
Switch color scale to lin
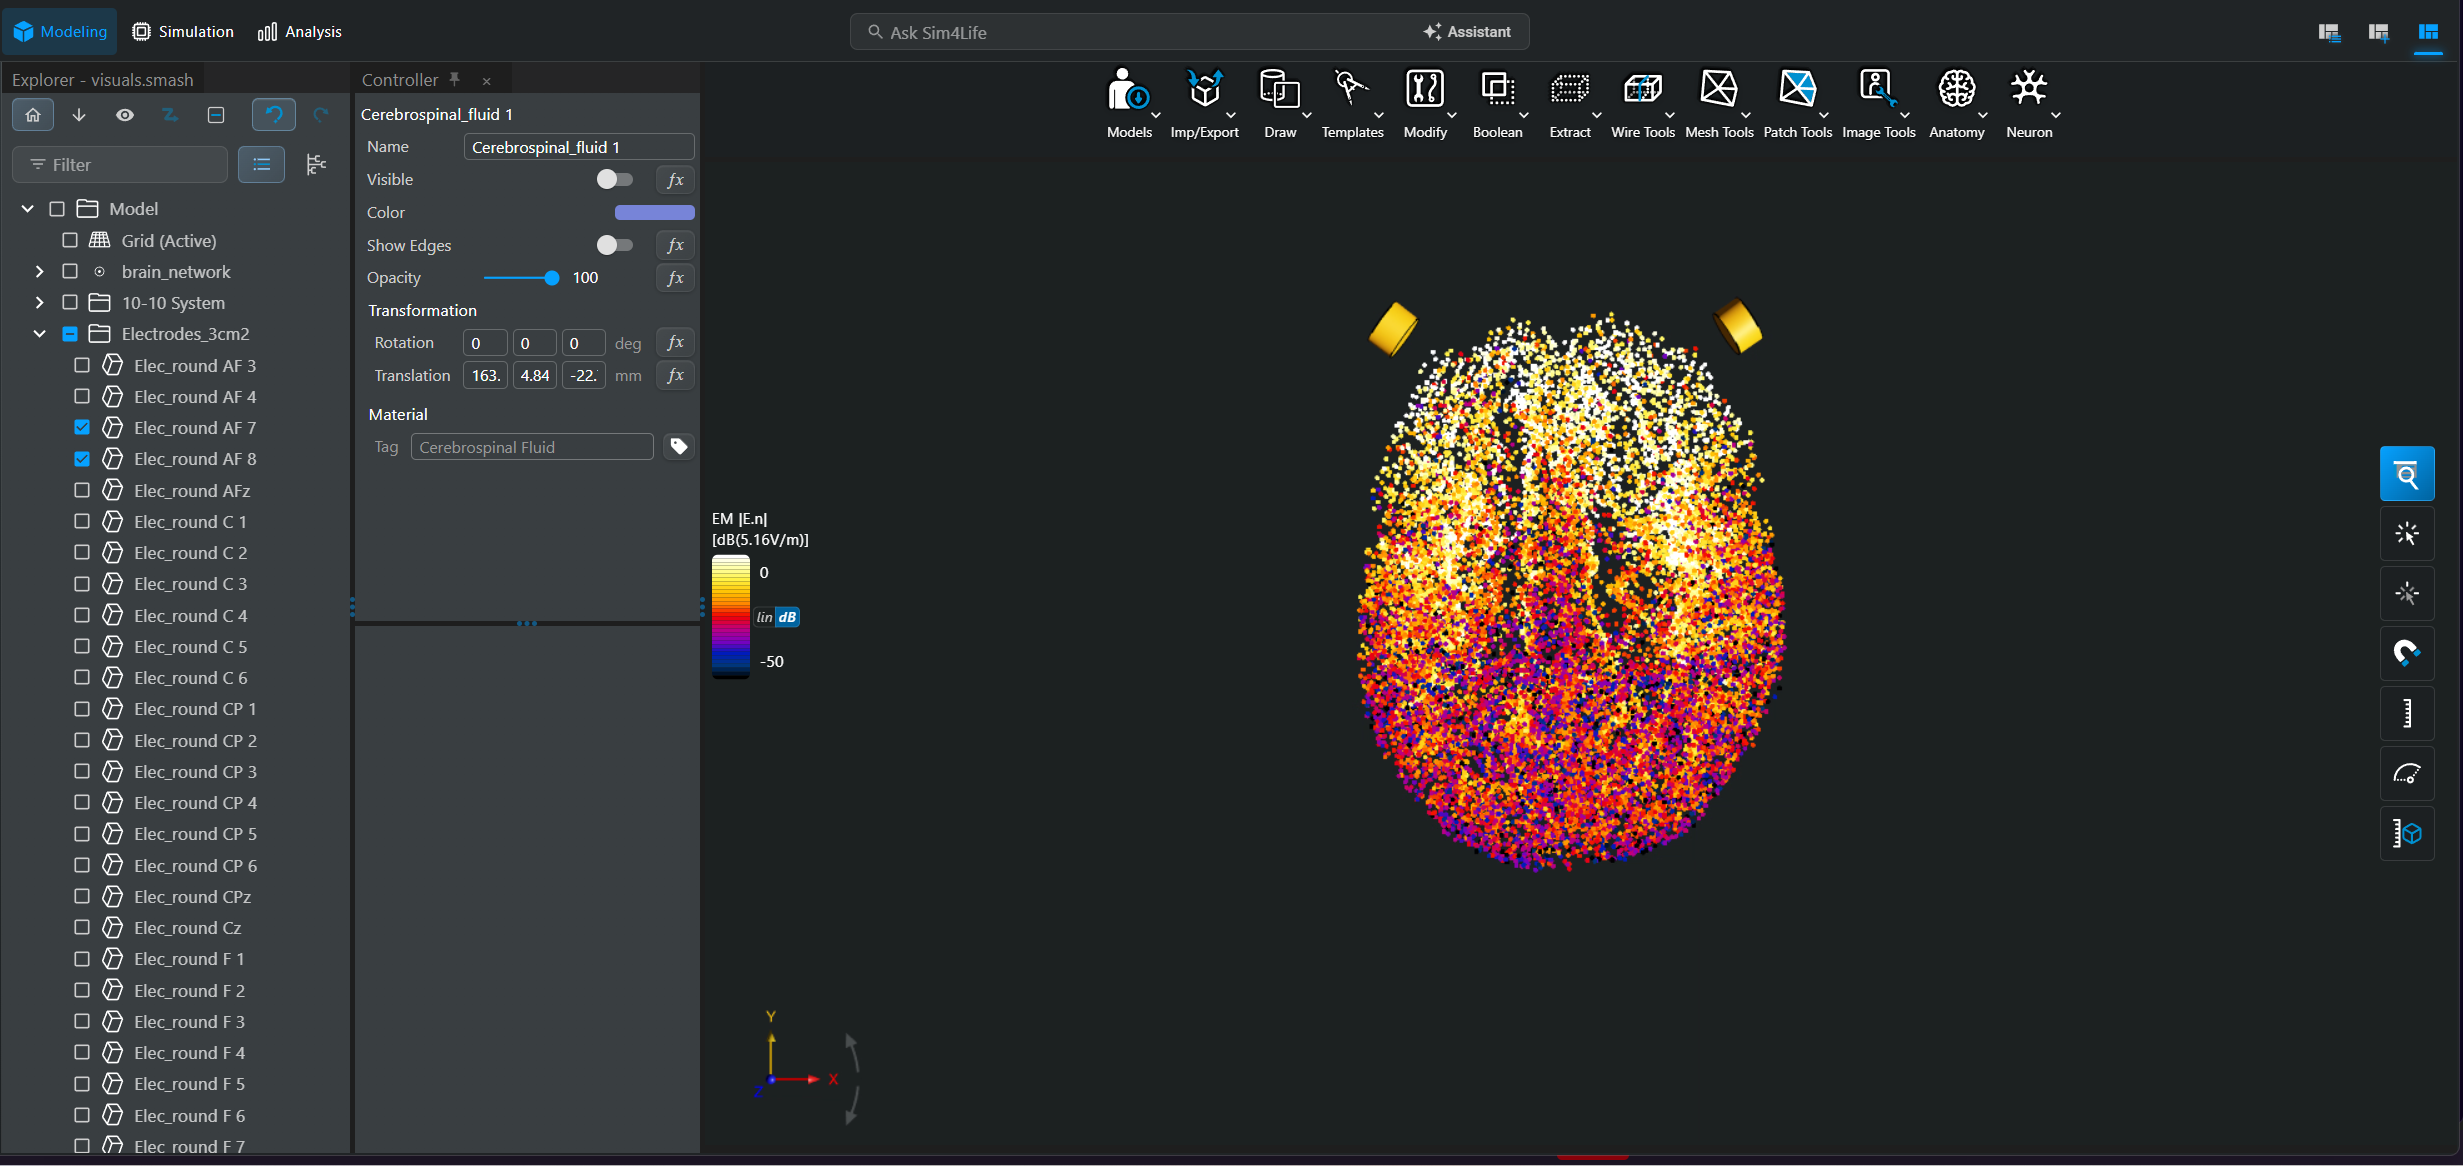click(x=764, y=617)
